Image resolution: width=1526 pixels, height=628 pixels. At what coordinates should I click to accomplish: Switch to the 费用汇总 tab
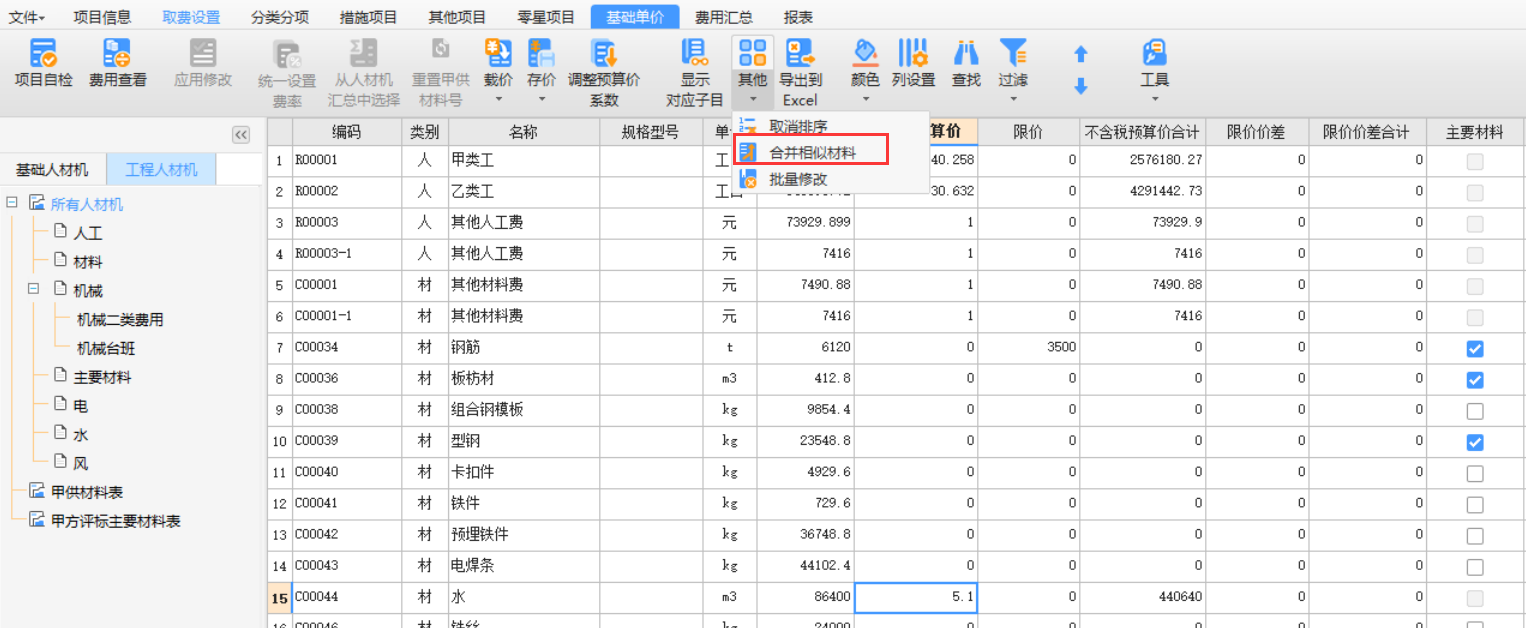tap(723, 17)
